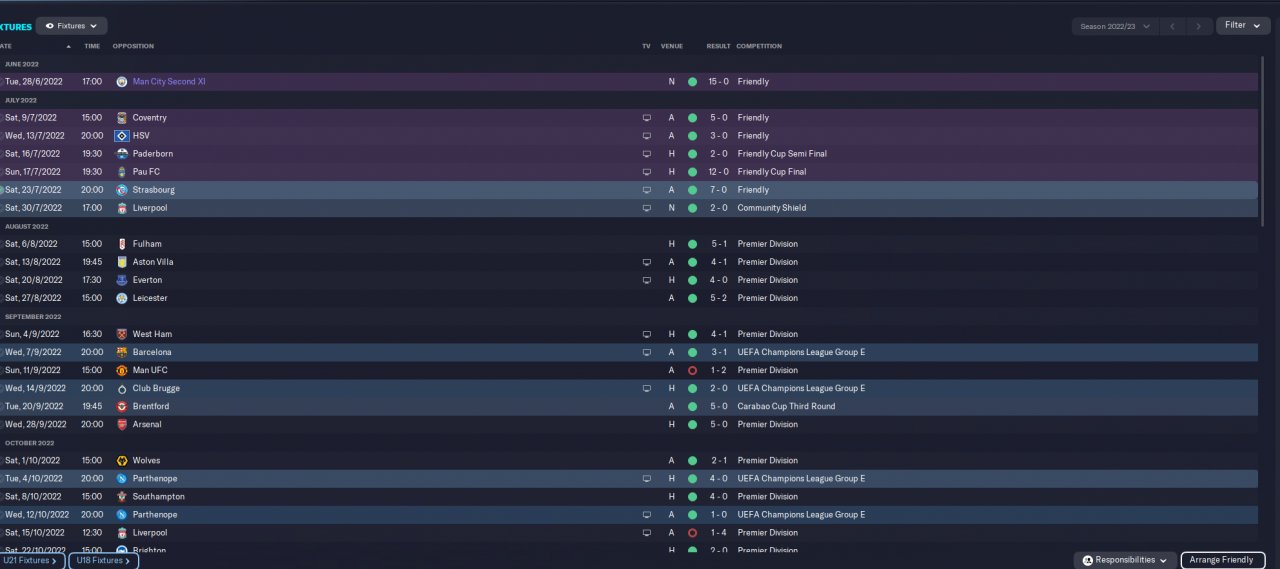Screen dimensions: 1280x569
Task: Click the Club Brugge crest icon
Action: (122, 388)
